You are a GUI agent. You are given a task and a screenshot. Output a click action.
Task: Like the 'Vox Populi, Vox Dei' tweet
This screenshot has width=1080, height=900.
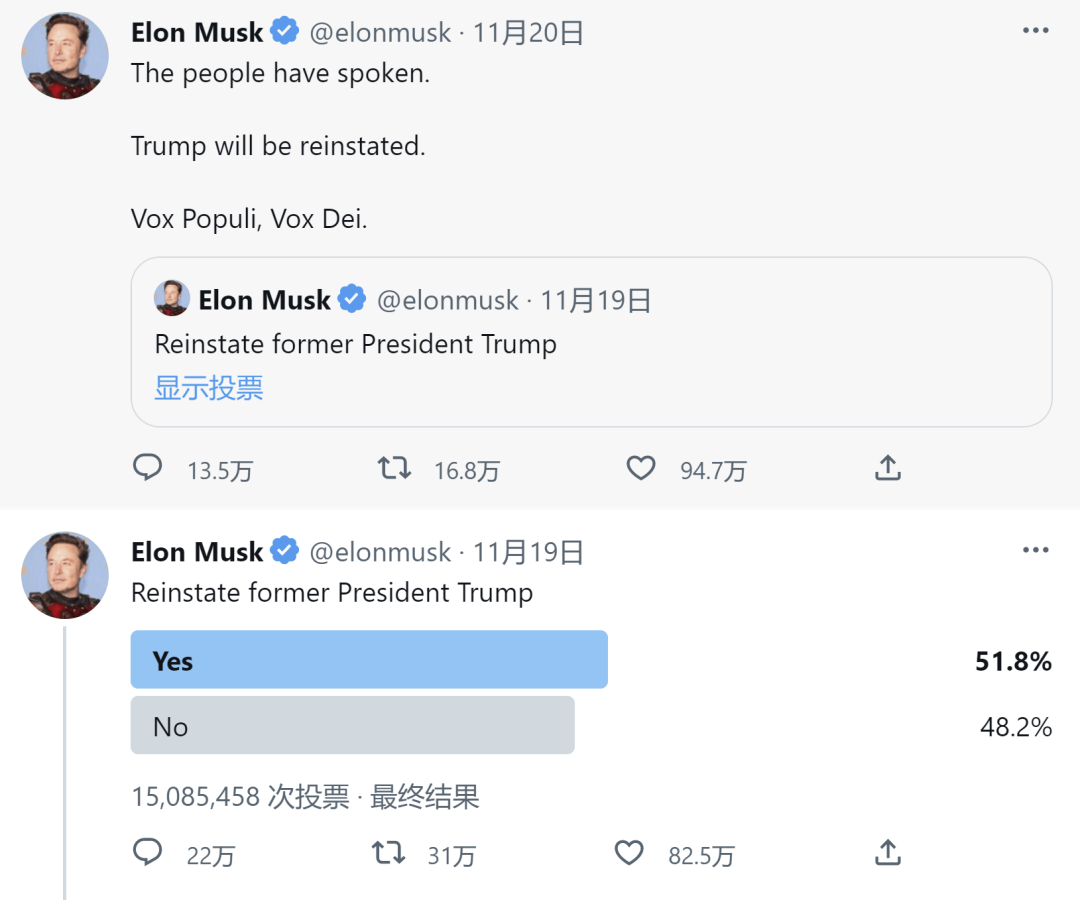tap(640, 468)
